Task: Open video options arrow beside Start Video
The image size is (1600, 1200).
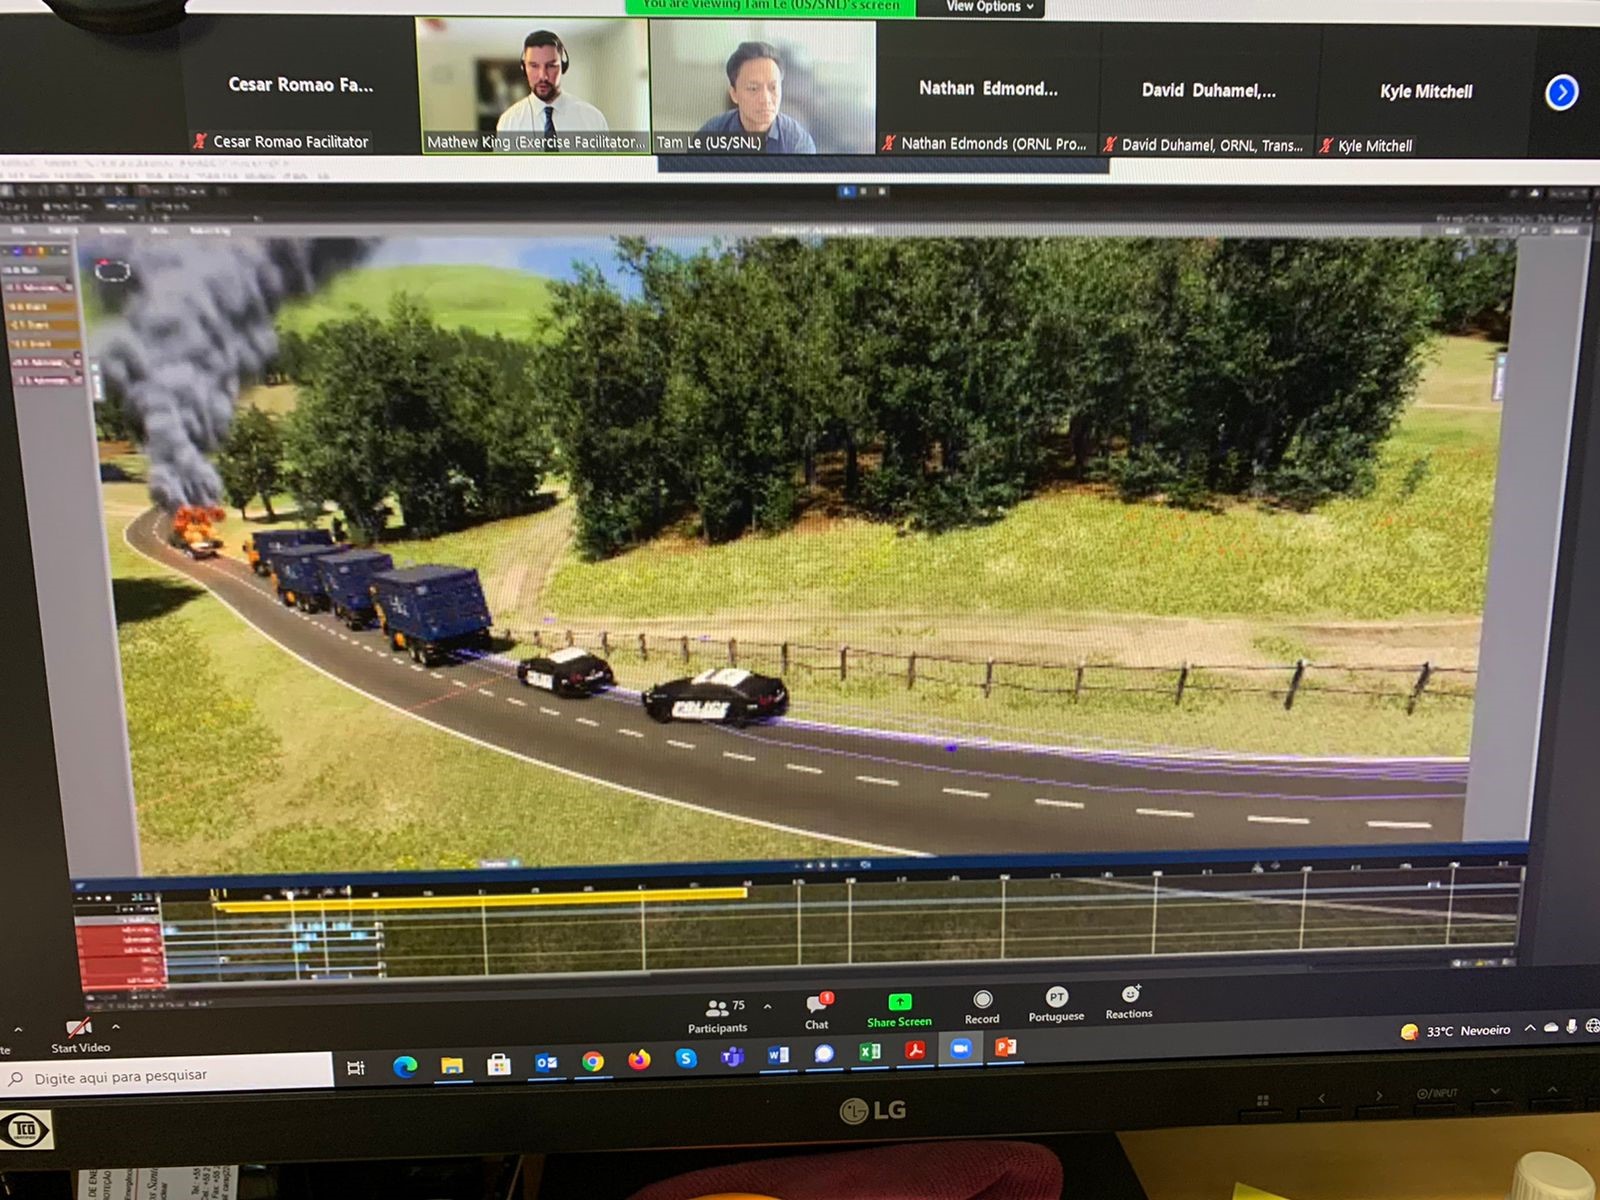Action: click(116, 1027)
